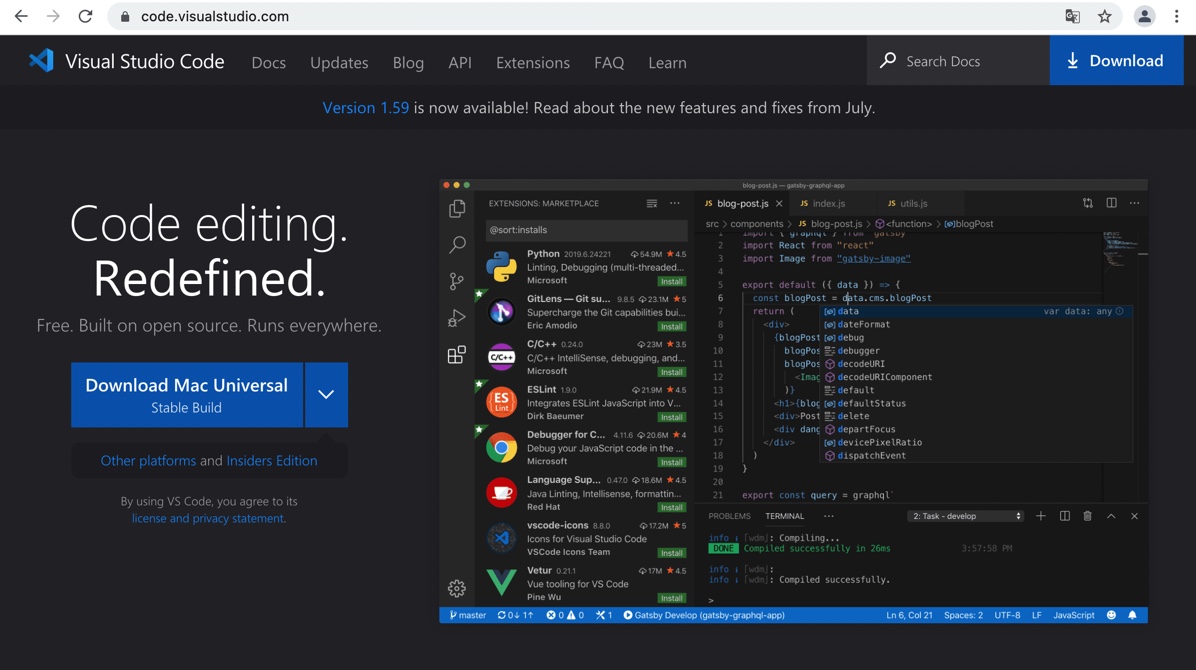Screen dimensions: 1196x670
Task: Open the 2: Task - develop dropdown
Action: 965,516
